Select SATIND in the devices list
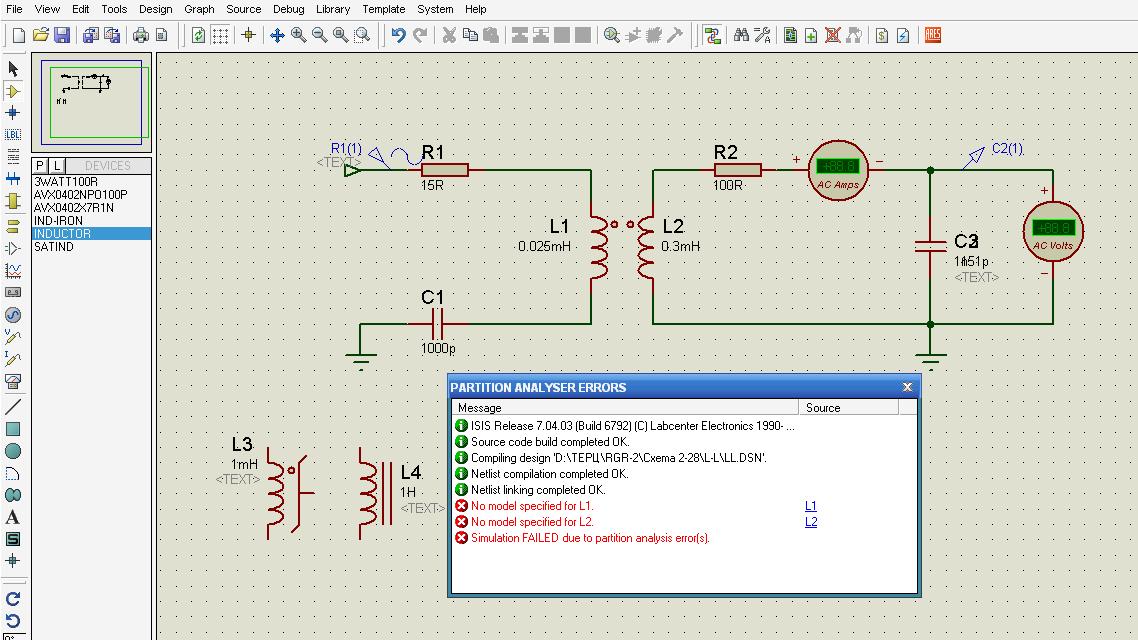 [54, 247]
